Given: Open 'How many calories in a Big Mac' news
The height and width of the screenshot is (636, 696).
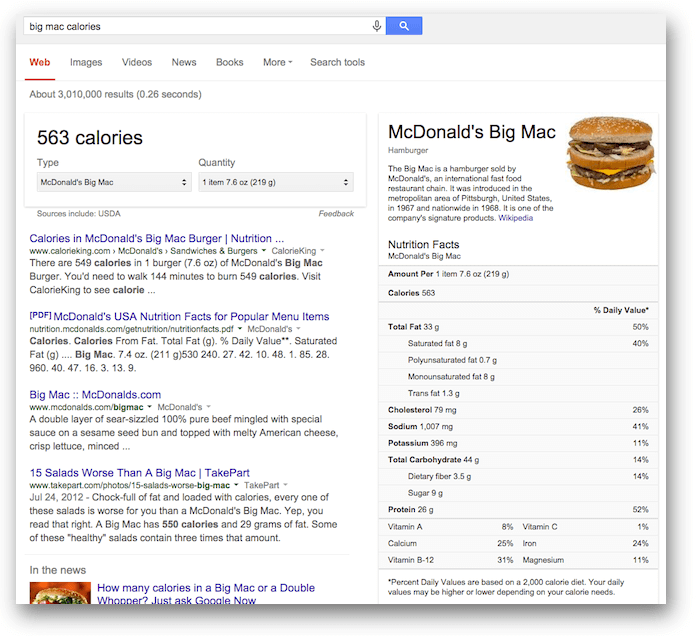Looking at the screenshot, I should click(206, 594).
